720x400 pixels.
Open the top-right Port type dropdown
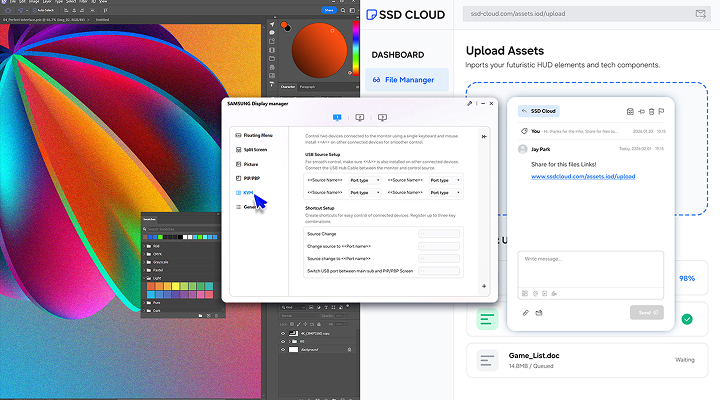(444, 180)
